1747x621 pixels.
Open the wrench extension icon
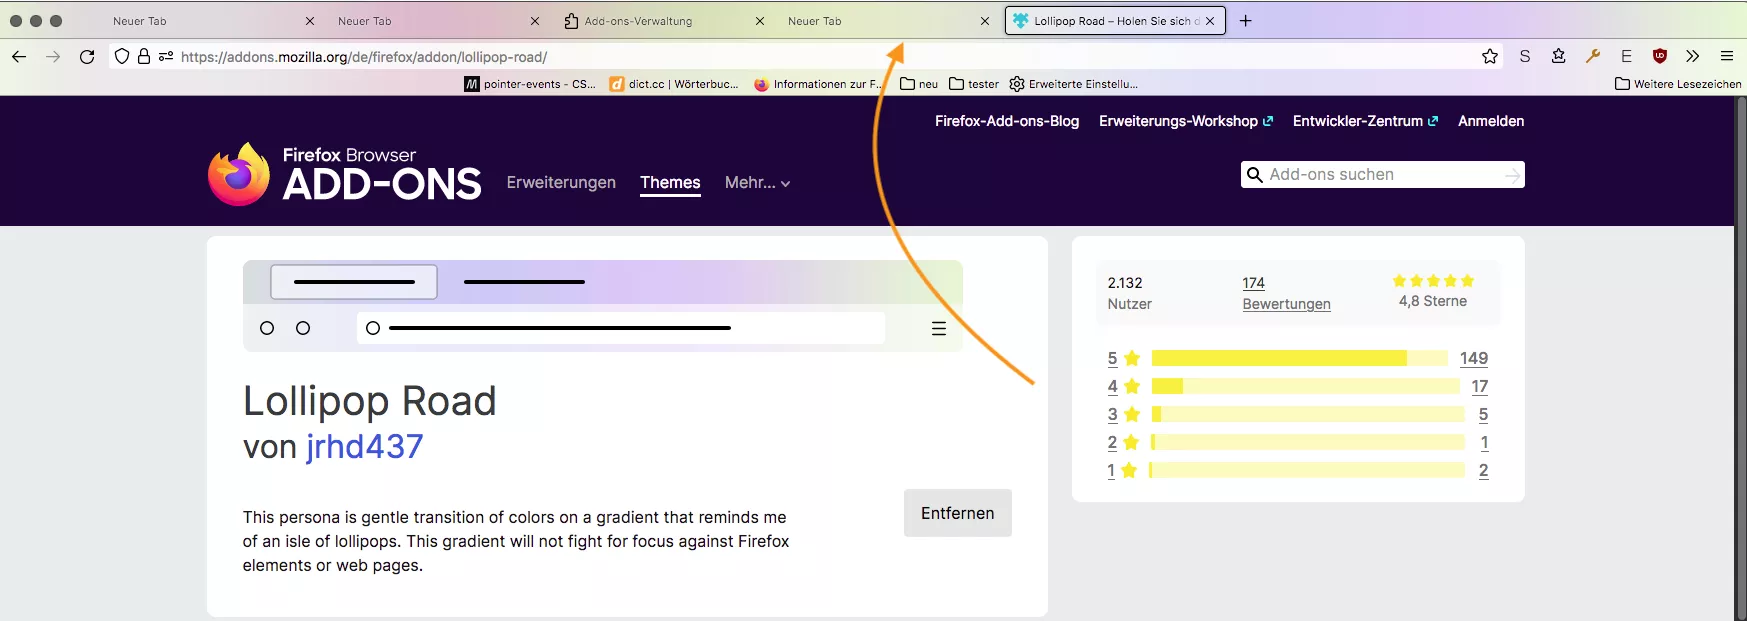(1593, 56)
